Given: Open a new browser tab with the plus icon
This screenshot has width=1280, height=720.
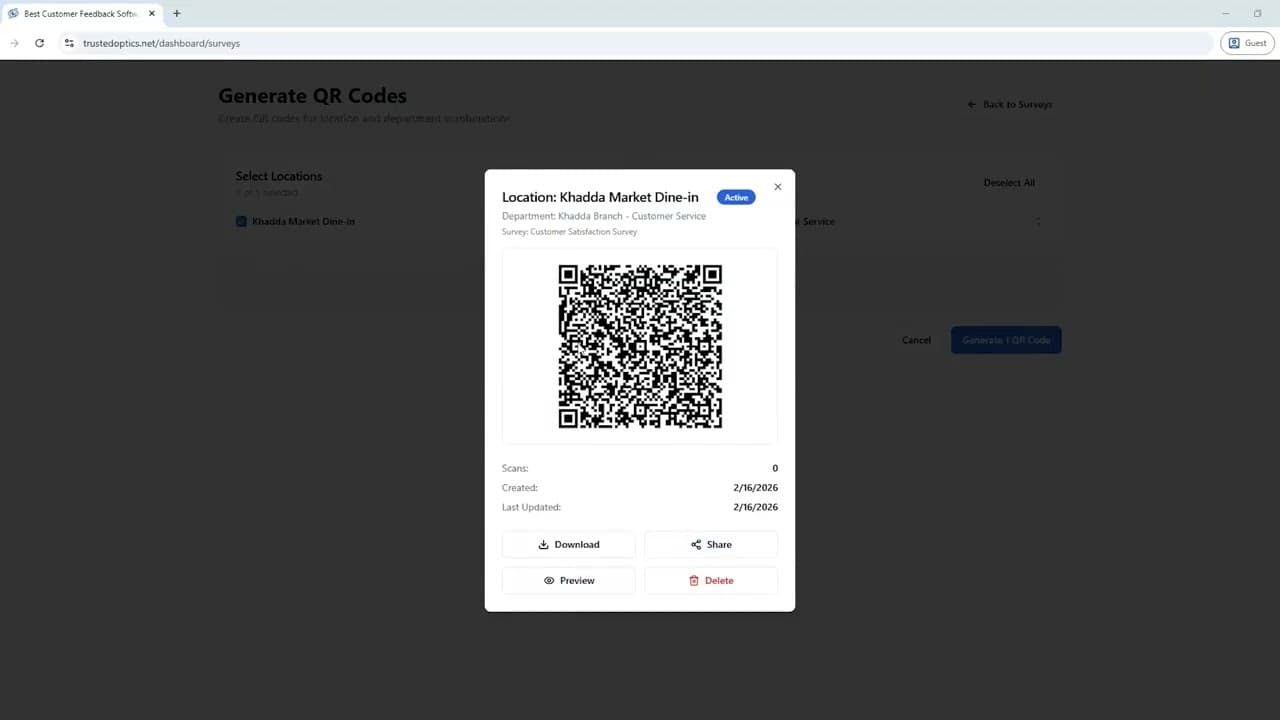Looking at the screenshot, I should 177,14.
